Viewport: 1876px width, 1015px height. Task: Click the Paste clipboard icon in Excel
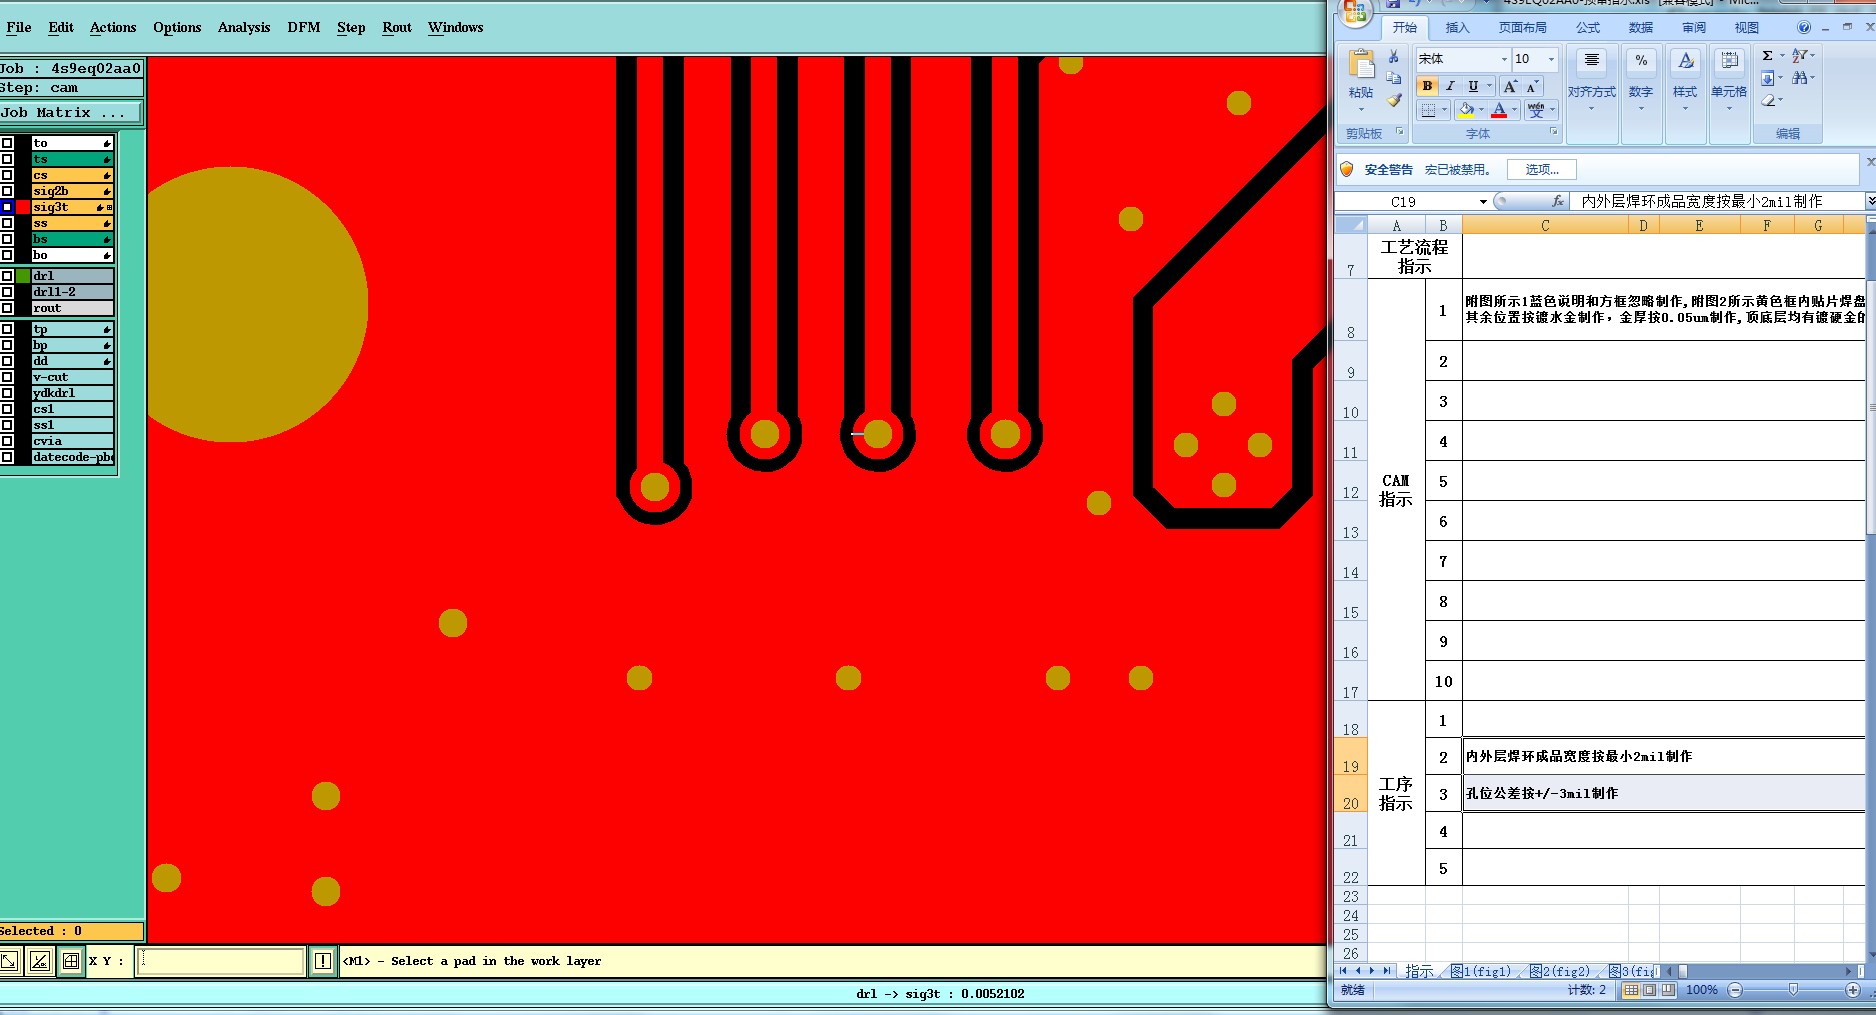[x=1361, y=65]
